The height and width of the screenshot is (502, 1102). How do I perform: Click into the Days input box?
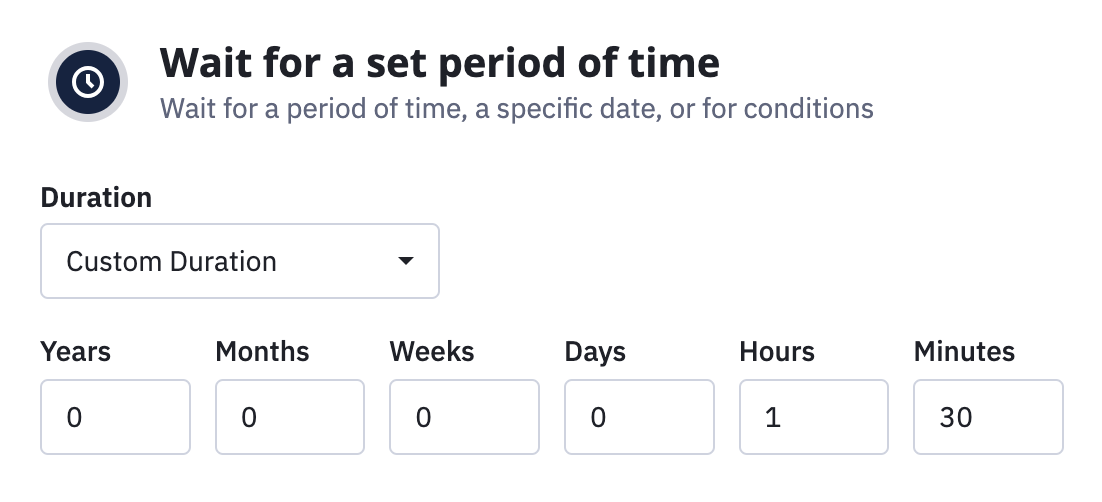[x=639, y=417]
